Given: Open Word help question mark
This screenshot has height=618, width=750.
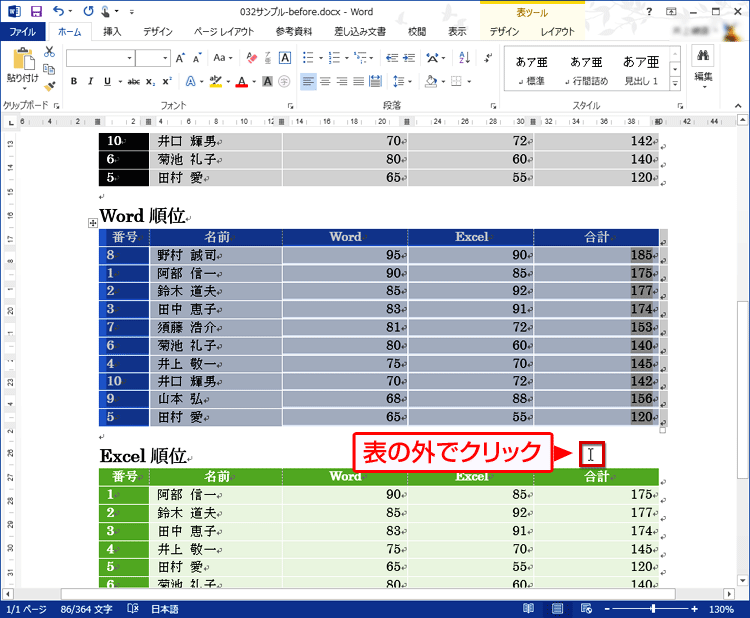Looking at the screenshot, I should (x=649, y=11).
